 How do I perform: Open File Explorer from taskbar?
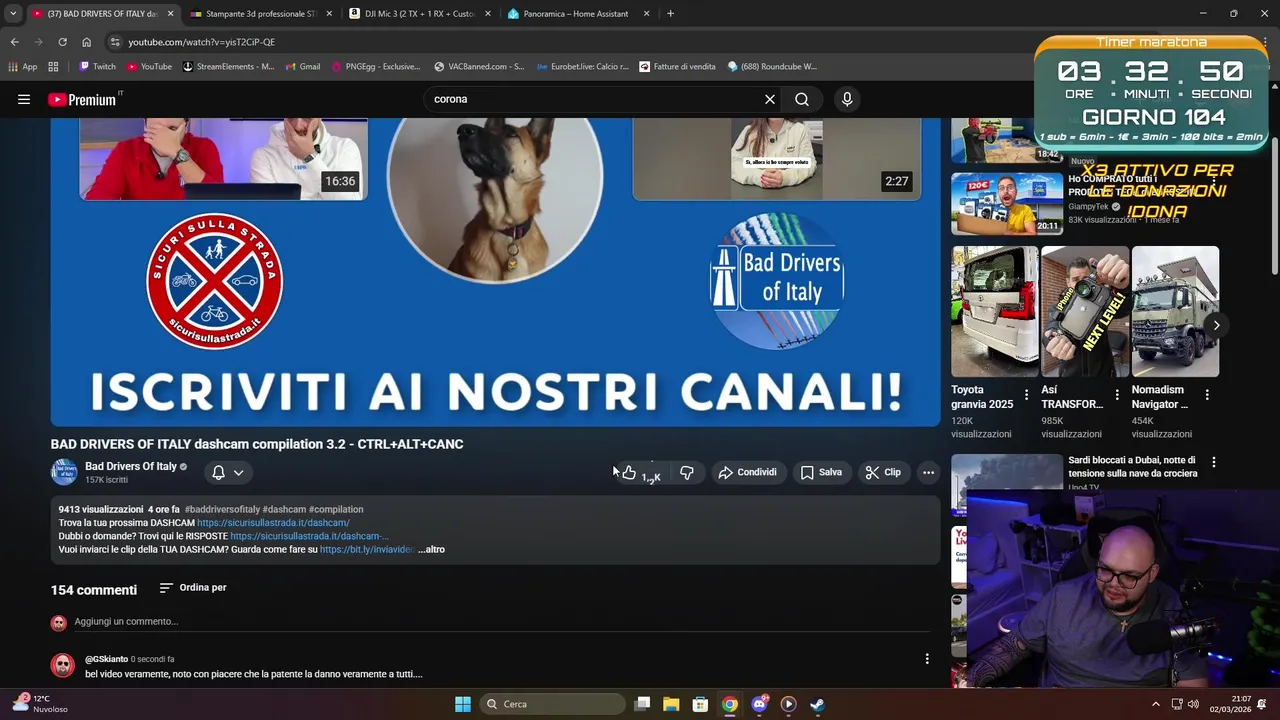pos(671,704)
